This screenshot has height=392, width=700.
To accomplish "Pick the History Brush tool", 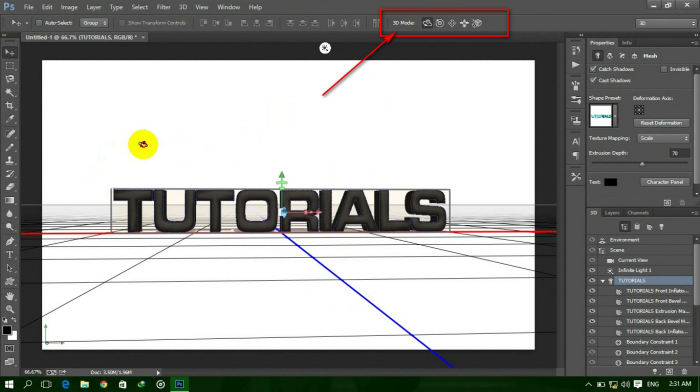I will coord(9,174).
